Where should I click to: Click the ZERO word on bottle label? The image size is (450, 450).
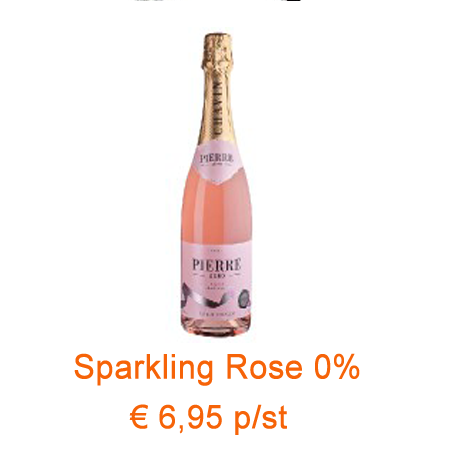[217, 276]
